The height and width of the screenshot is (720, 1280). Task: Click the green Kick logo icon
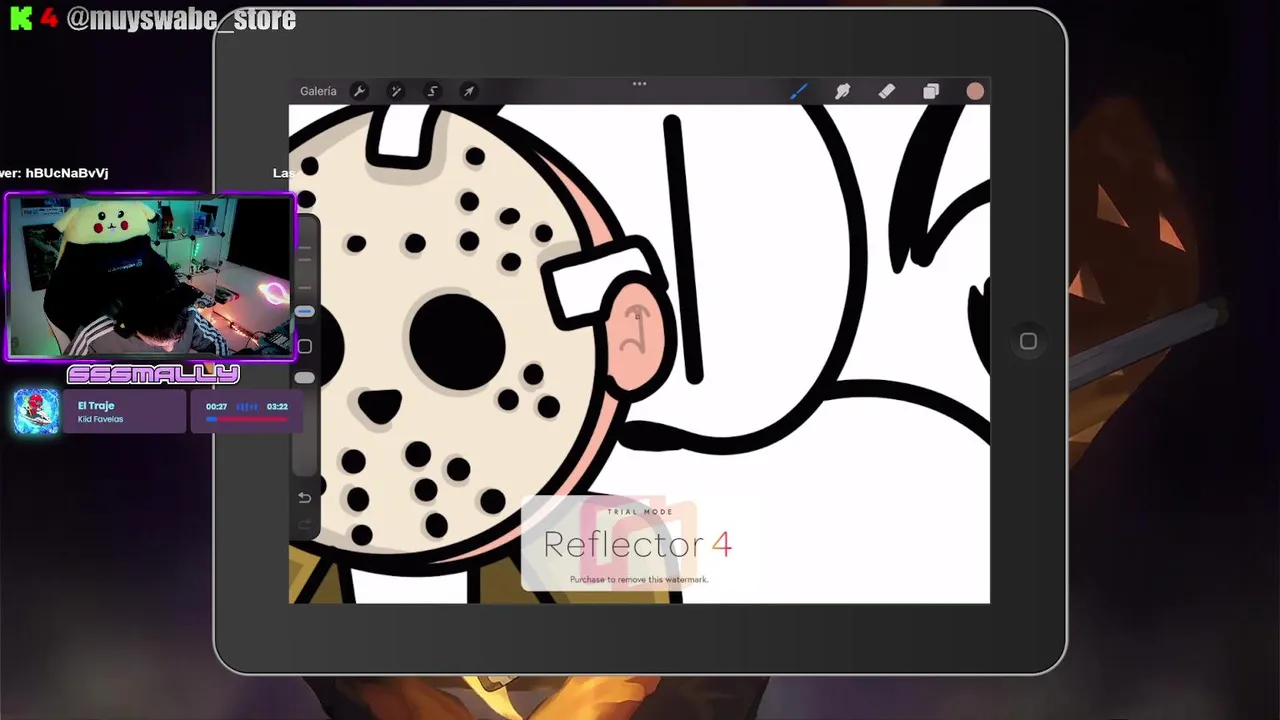click(x=21, y=19)
